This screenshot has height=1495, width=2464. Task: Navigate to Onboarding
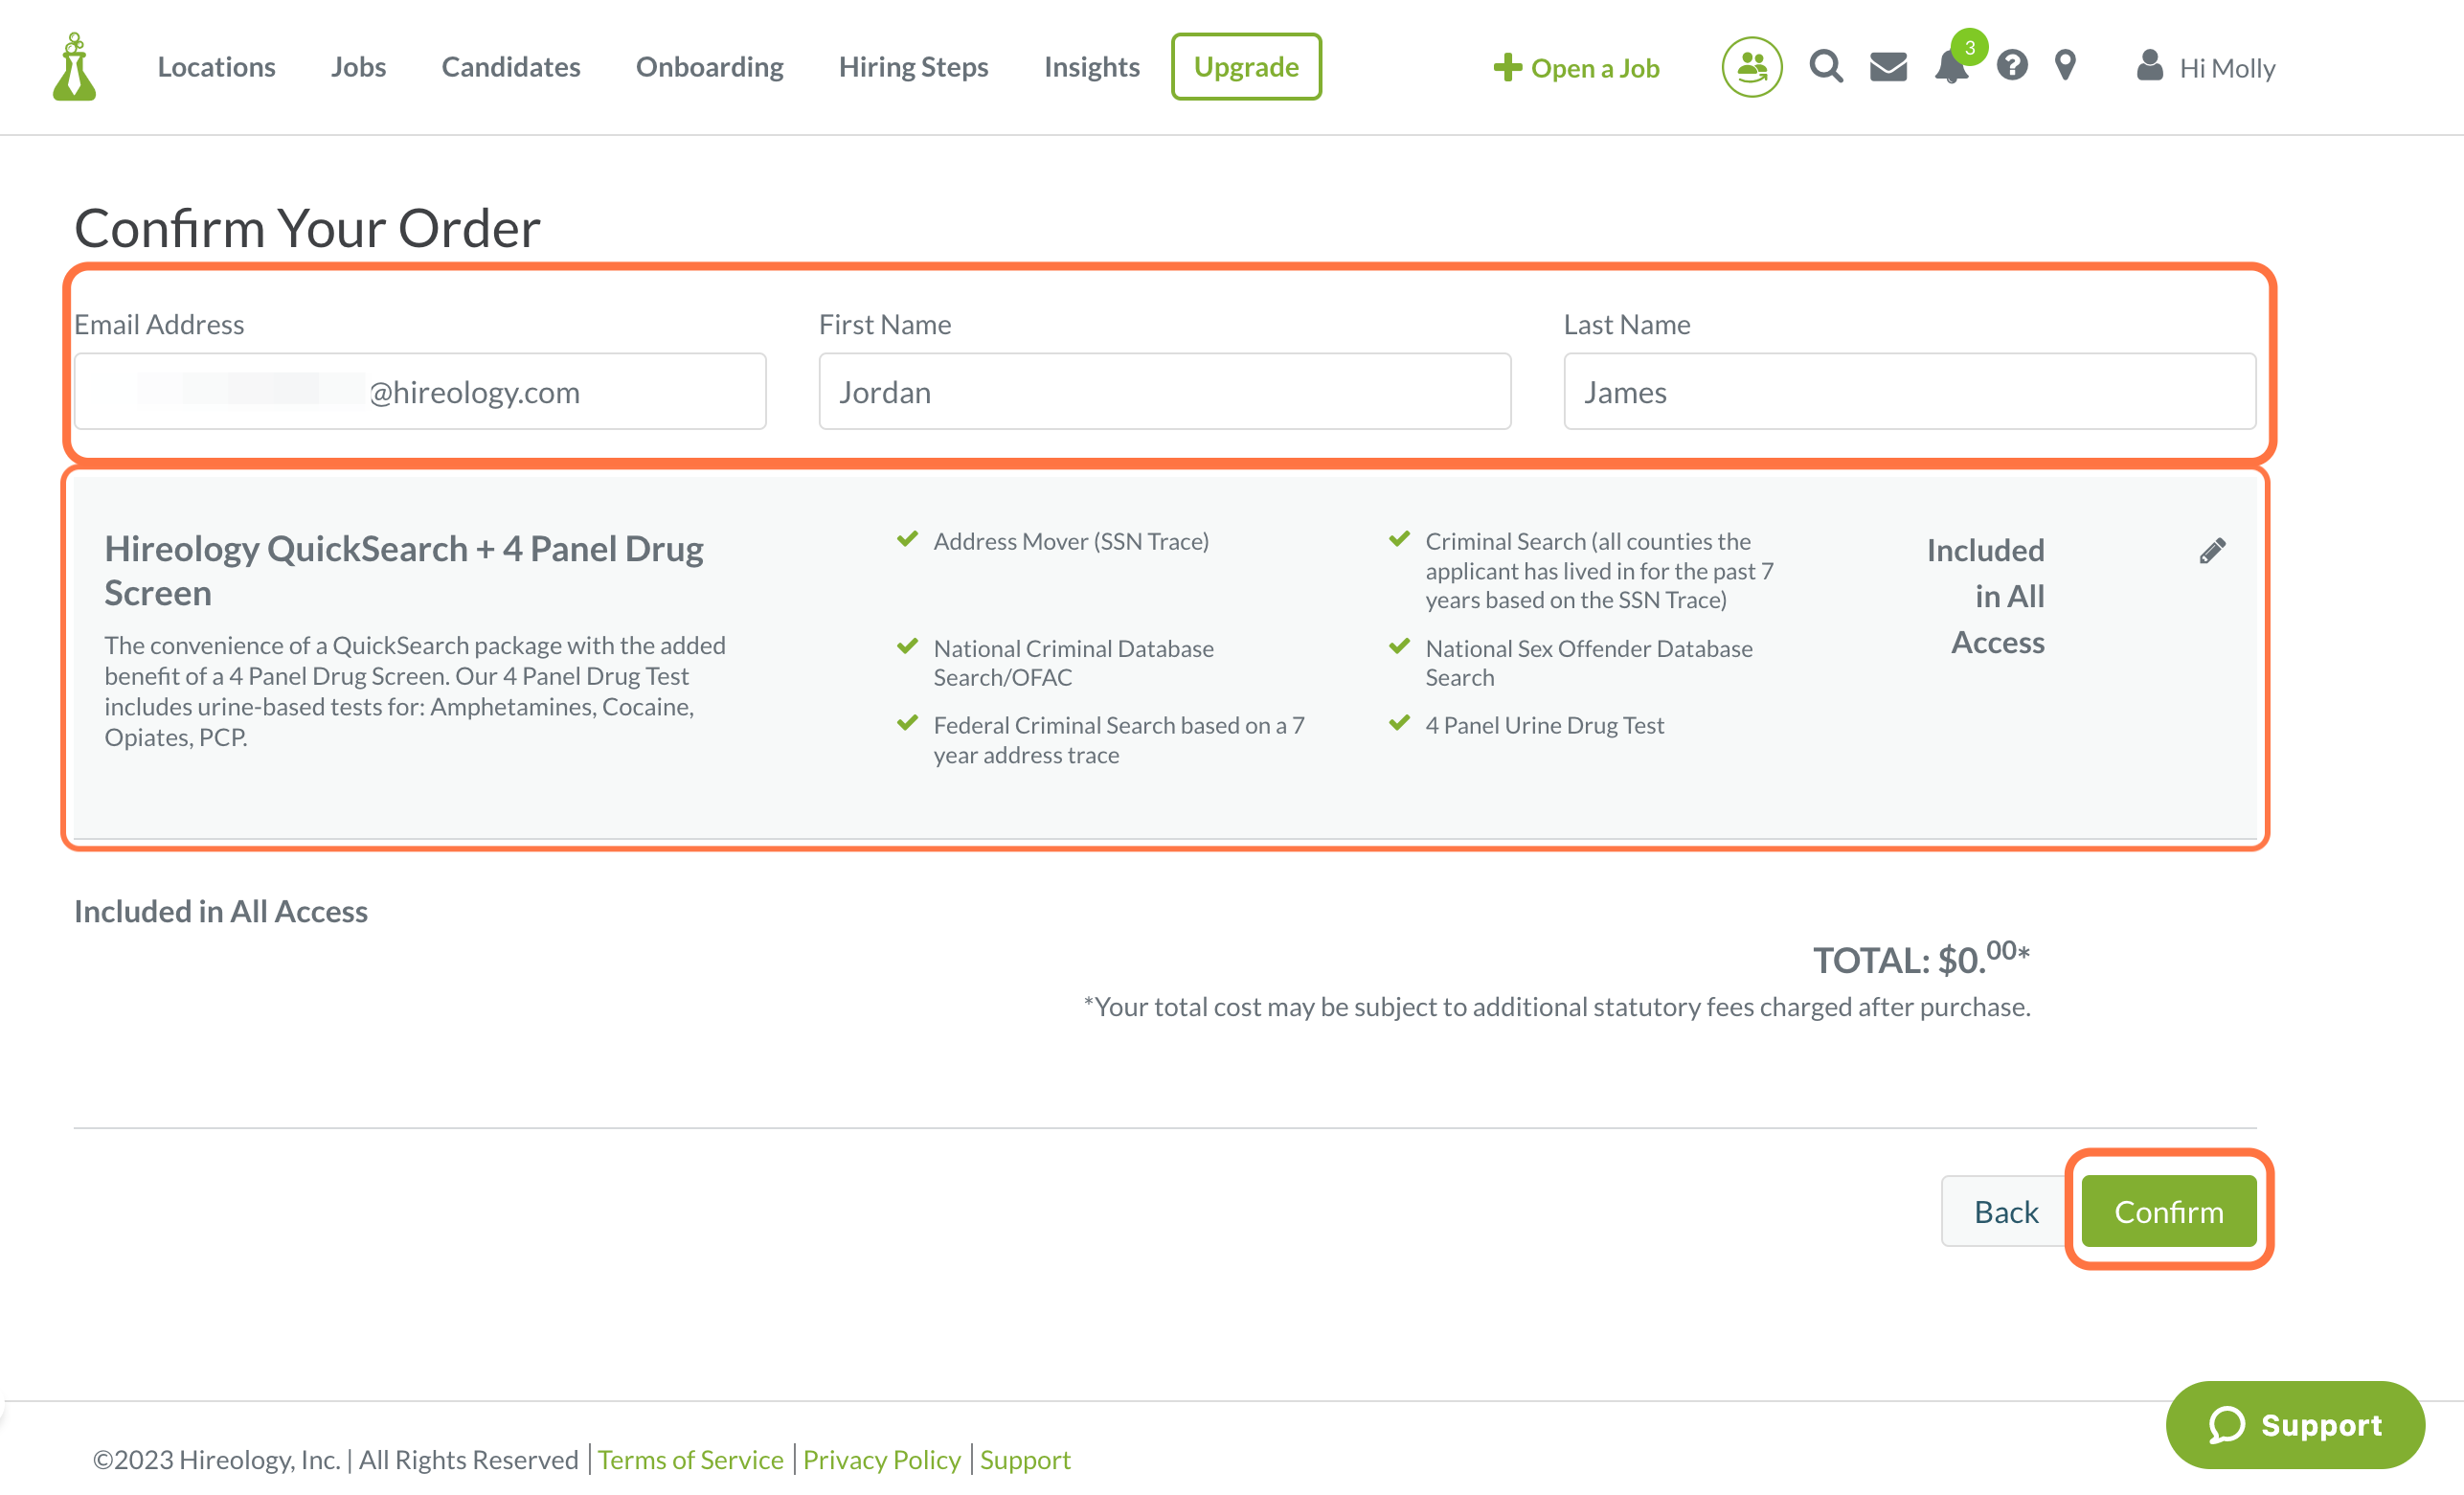[x=709, y=67]
